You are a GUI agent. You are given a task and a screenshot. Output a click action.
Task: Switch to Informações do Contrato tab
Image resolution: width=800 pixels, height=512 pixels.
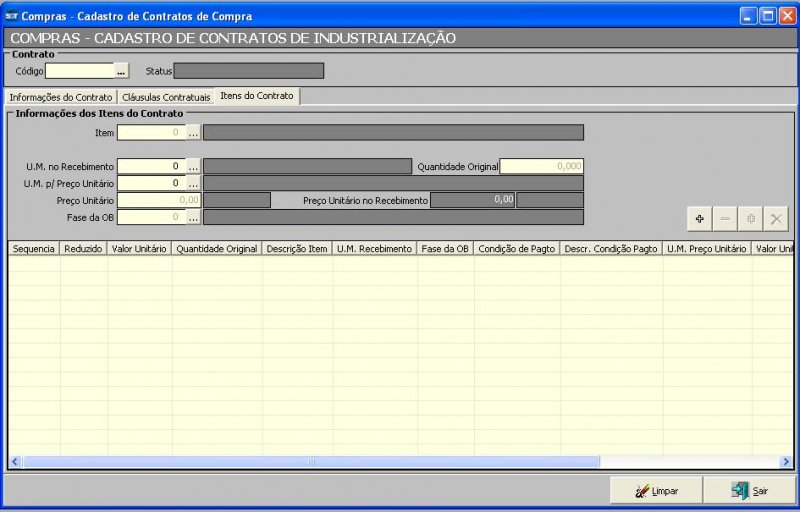61,97
